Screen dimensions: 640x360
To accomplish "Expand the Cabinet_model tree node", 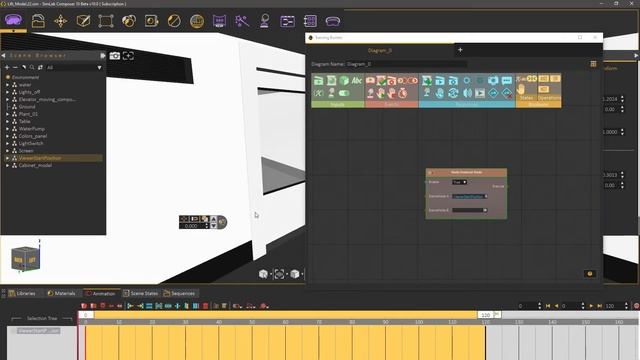I will pos(7,165).
